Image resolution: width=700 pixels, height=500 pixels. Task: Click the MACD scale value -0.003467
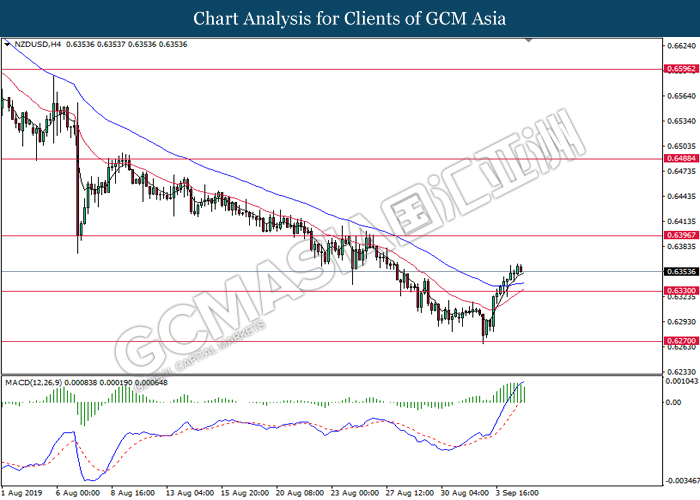pyautogui.click(x=682, y=481)
